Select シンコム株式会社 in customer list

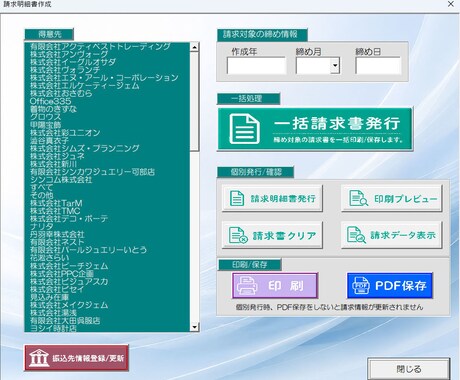point(107,180)
